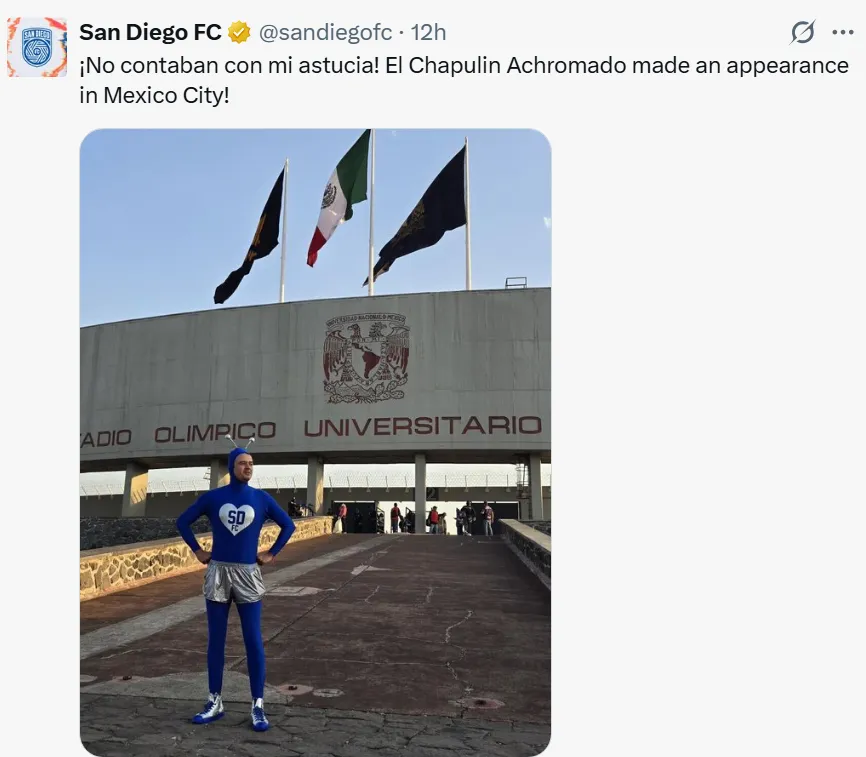Image resolution: width=866 pixels, height=757 pixels.
Task: Click the "OLIMPICO" lettering on the stadium
Action: (x=214, y=433)
